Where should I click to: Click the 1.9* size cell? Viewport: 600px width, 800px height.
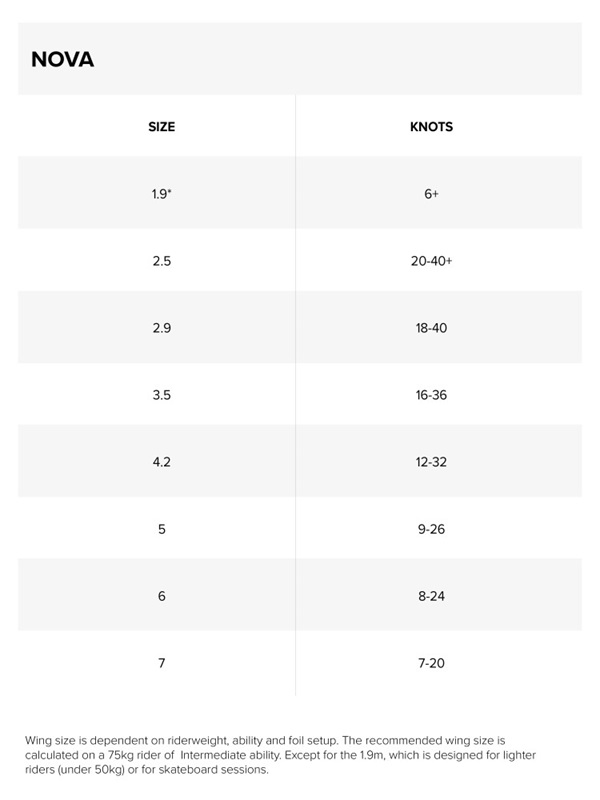162,194
